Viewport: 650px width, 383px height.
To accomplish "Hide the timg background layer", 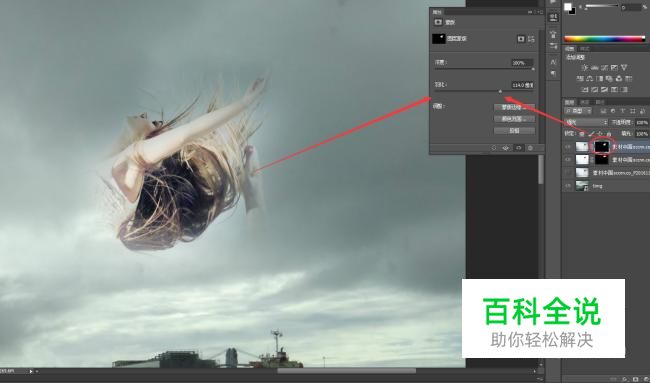I will tap(568, 186).
